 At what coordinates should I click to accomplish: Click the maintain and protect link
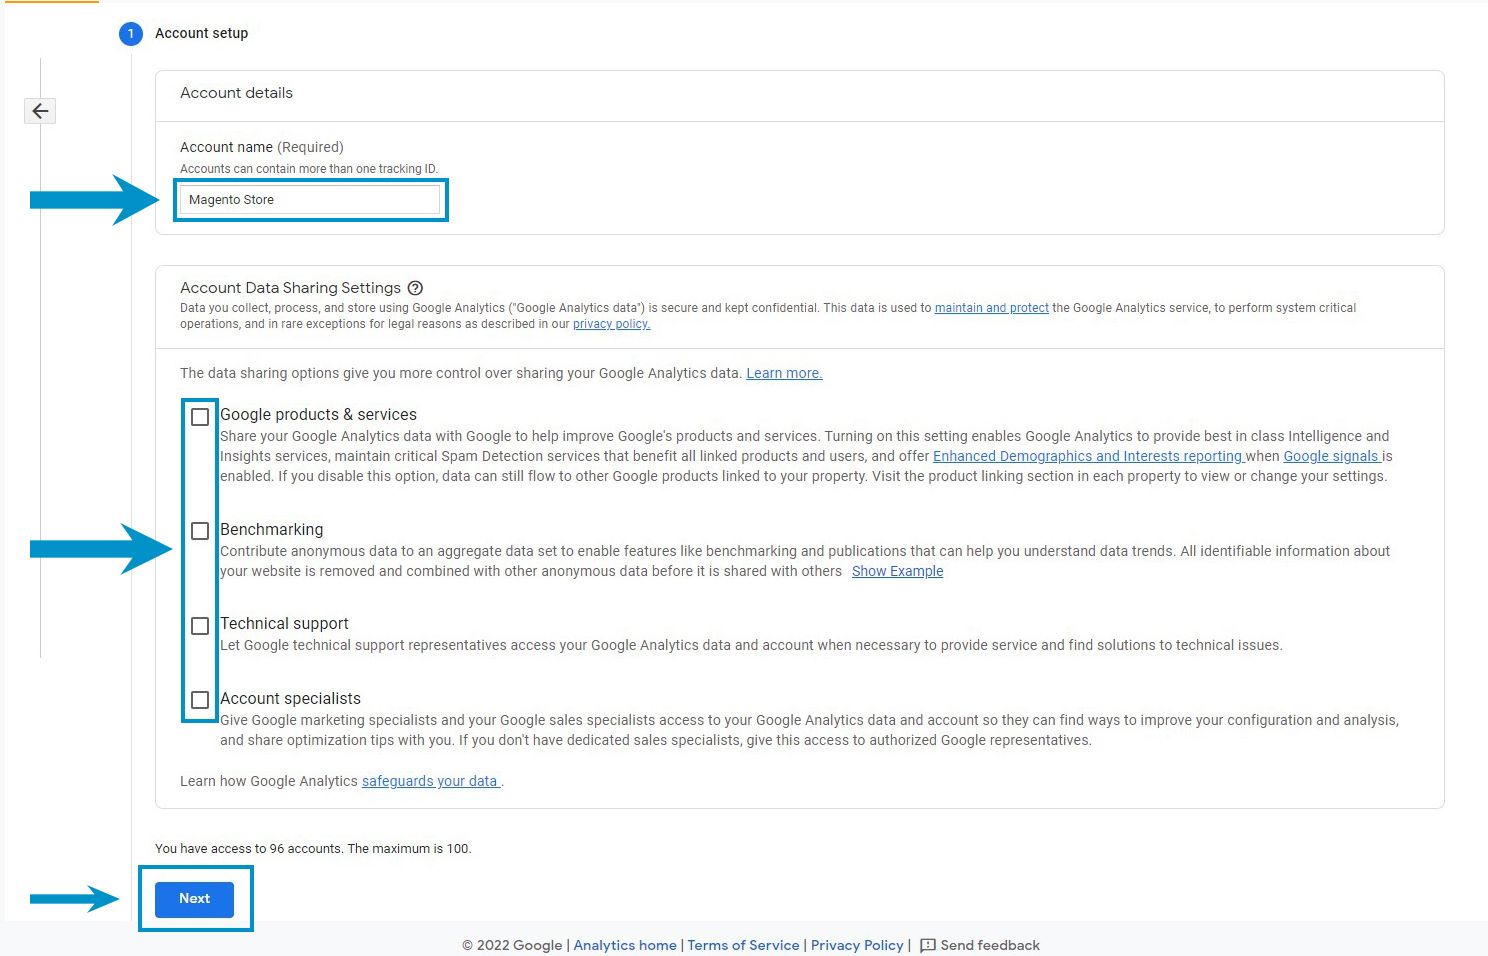coord(991,307)
